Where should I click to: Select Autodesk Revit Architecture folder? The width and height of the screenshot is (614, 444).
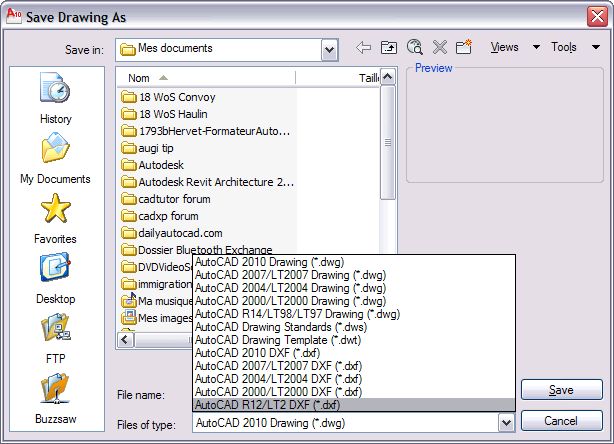(208, 182)
